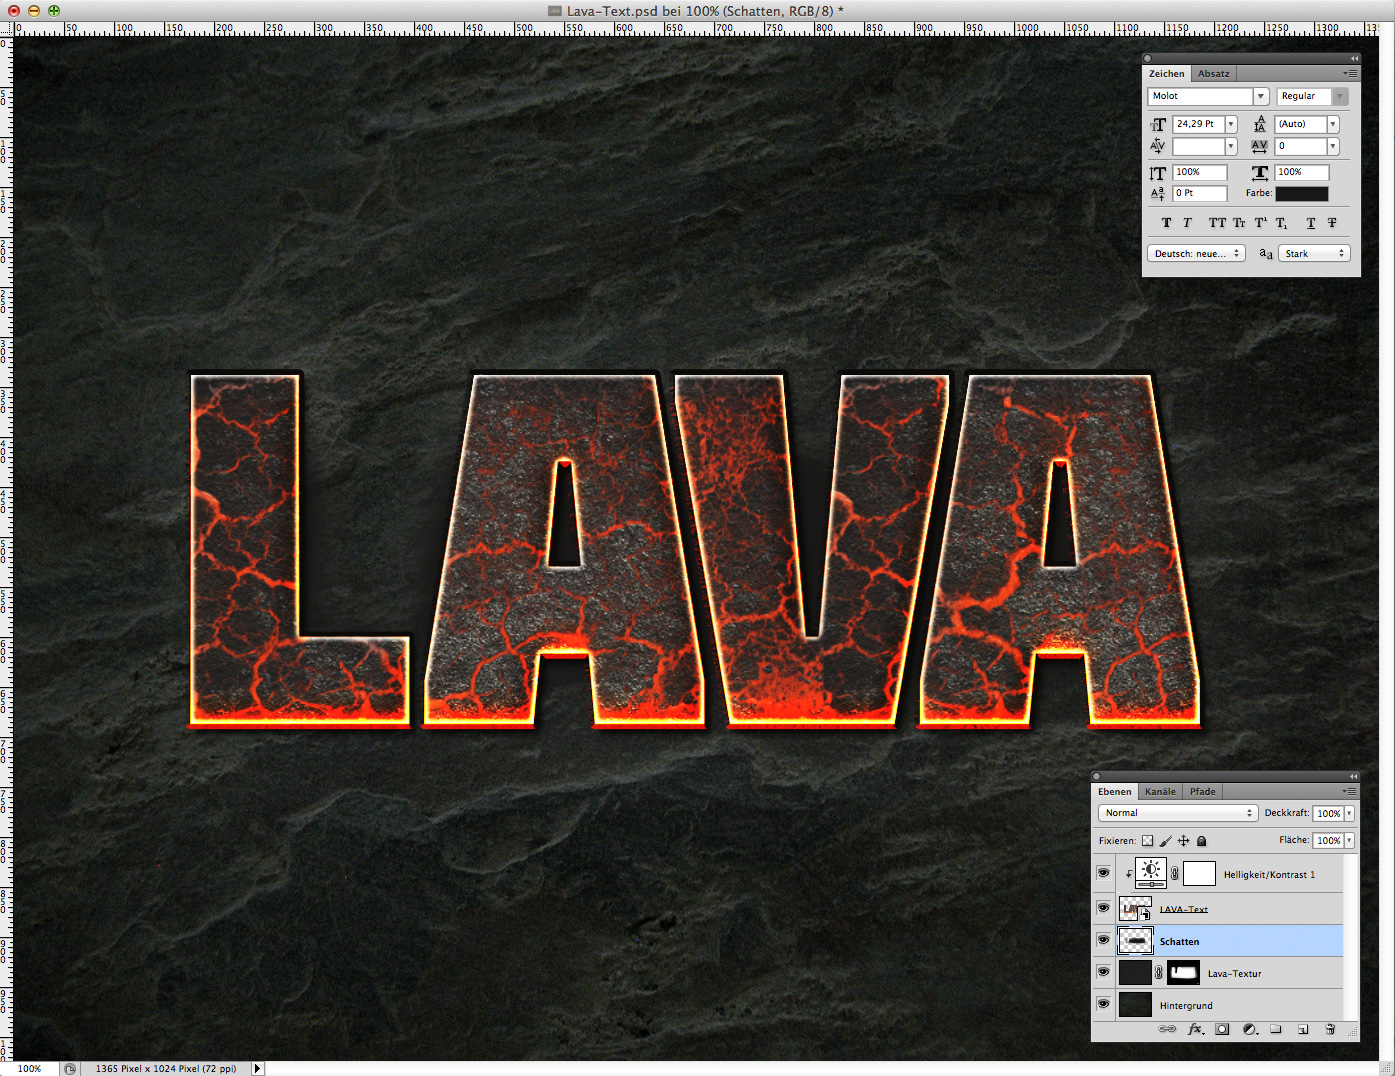Screen dimensions: 1395x1076
Task: Enable all caps (TT) text formatting
Action: pos(1216,222)
